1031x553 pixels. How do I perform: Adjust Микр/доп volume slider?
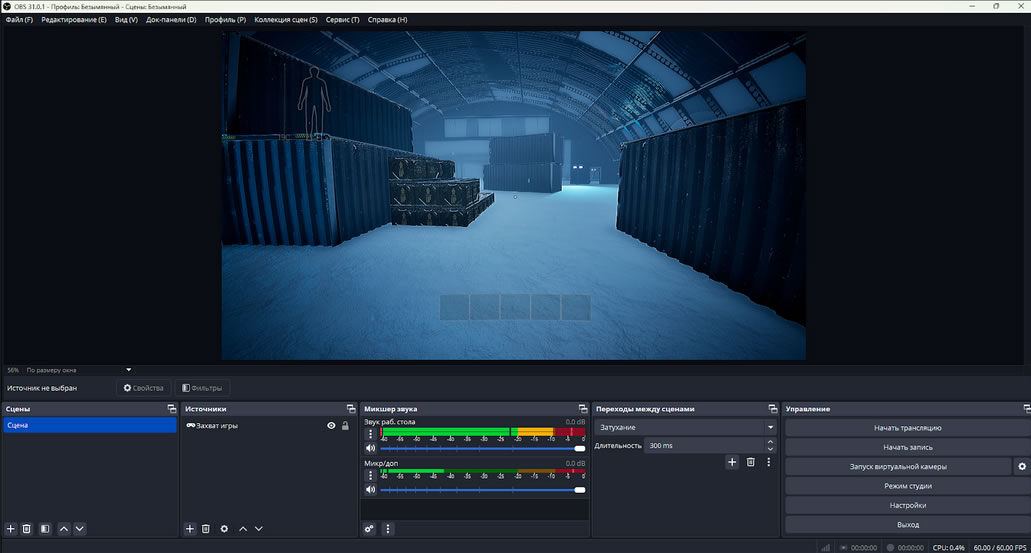point(483,489)
